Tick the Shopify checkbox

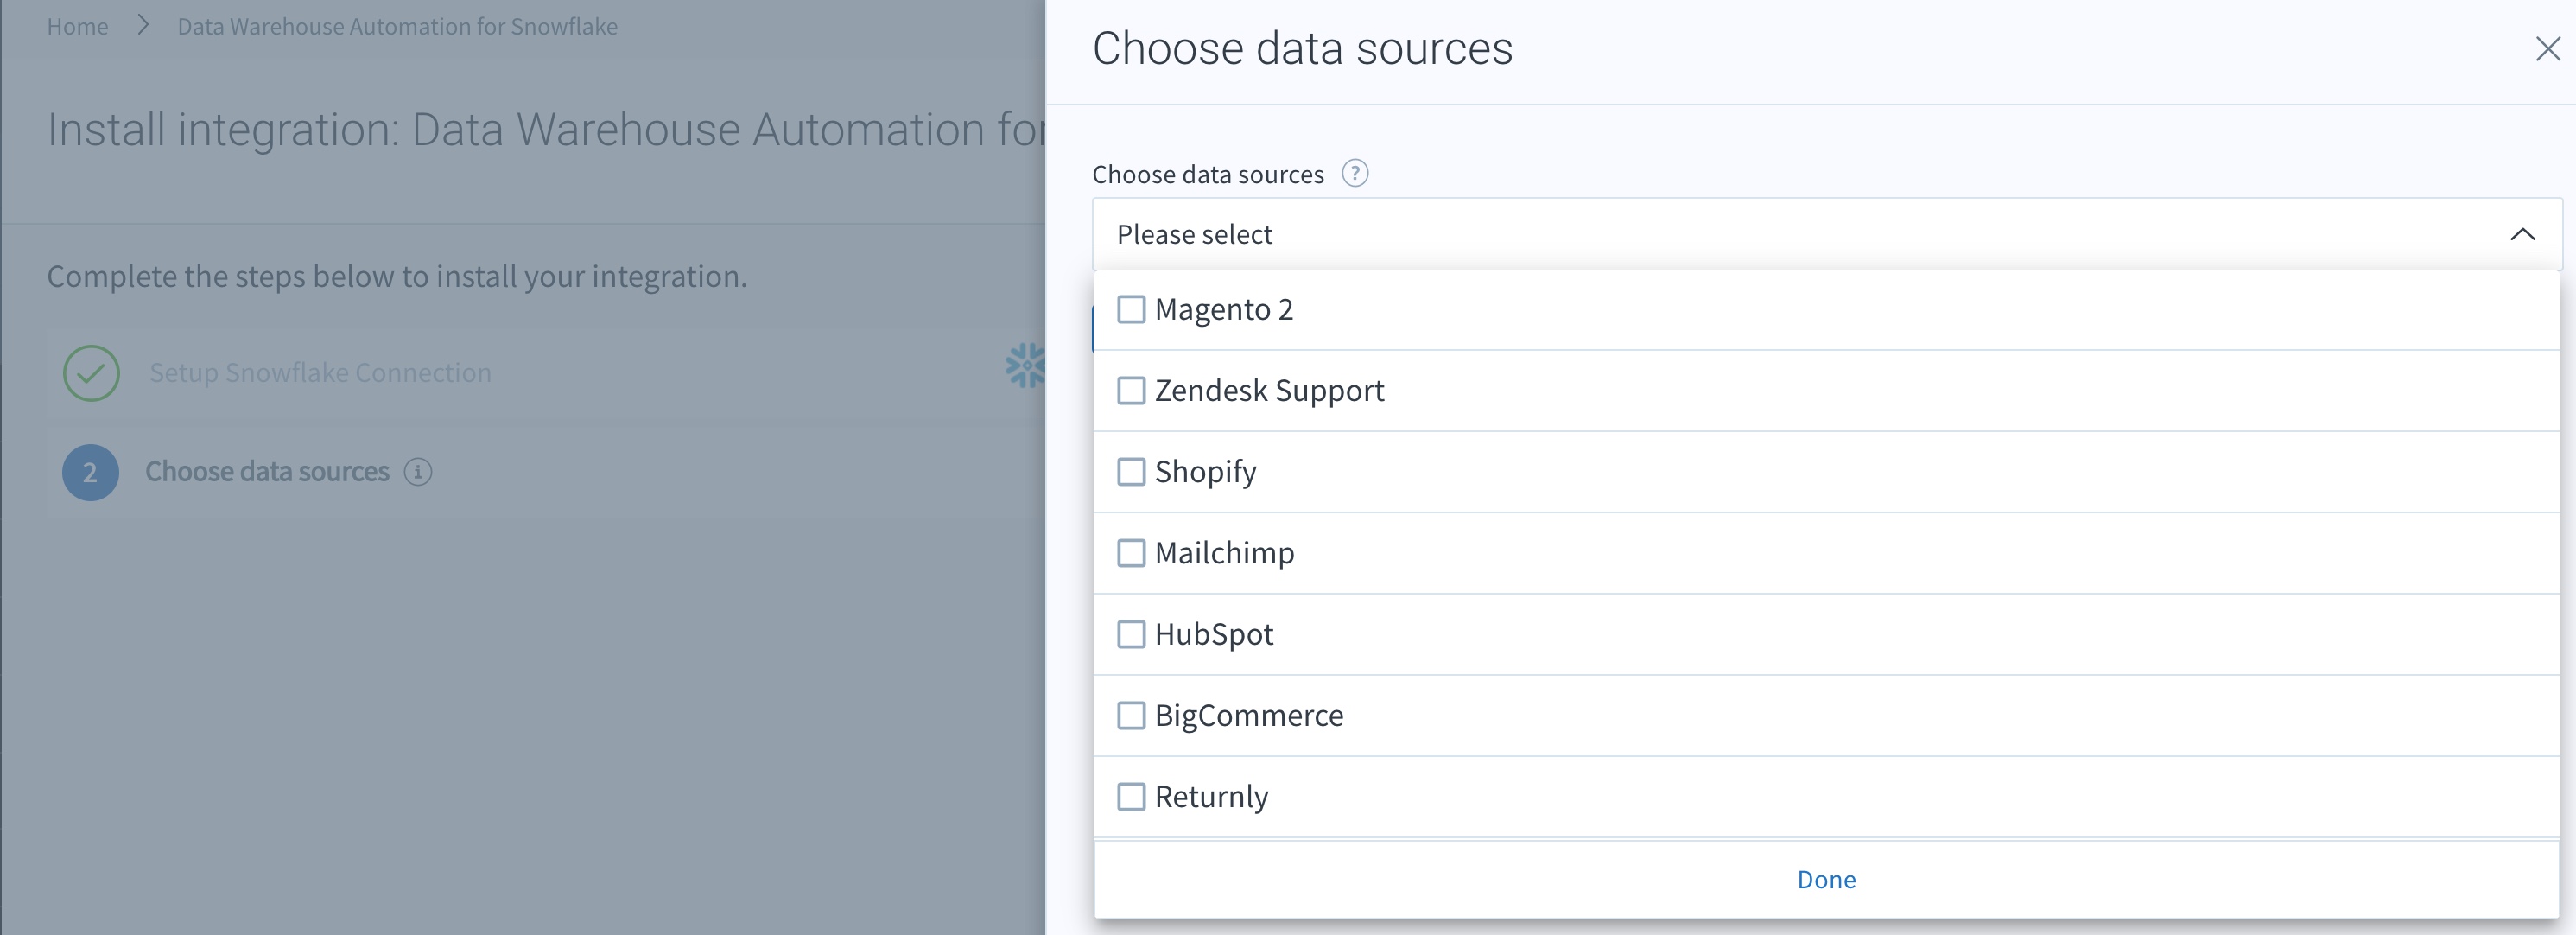[1131, 471]
